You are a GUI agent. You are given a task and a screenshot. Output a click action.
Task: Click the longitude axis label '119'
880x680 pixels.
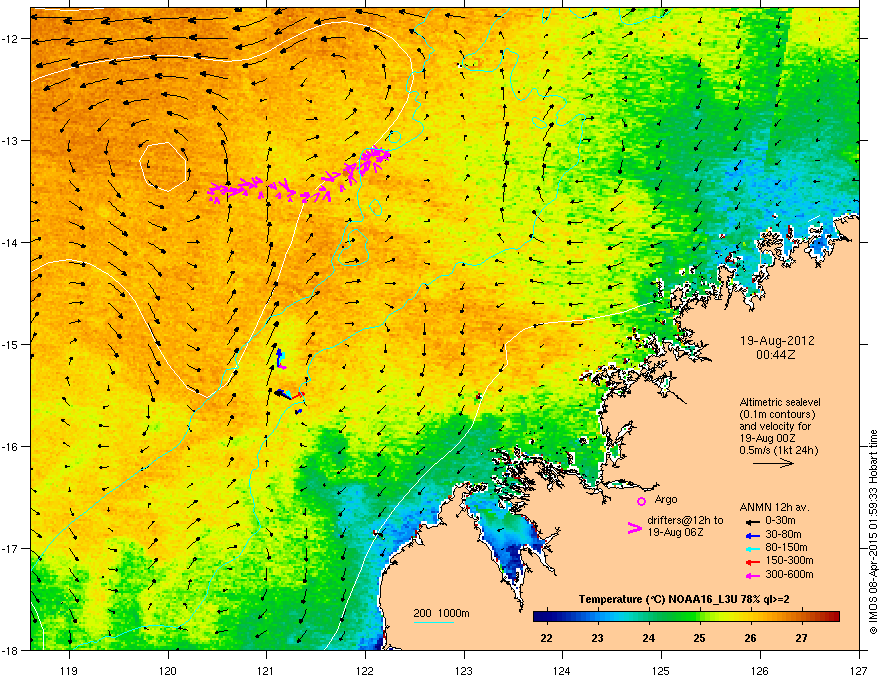[69, 670]
